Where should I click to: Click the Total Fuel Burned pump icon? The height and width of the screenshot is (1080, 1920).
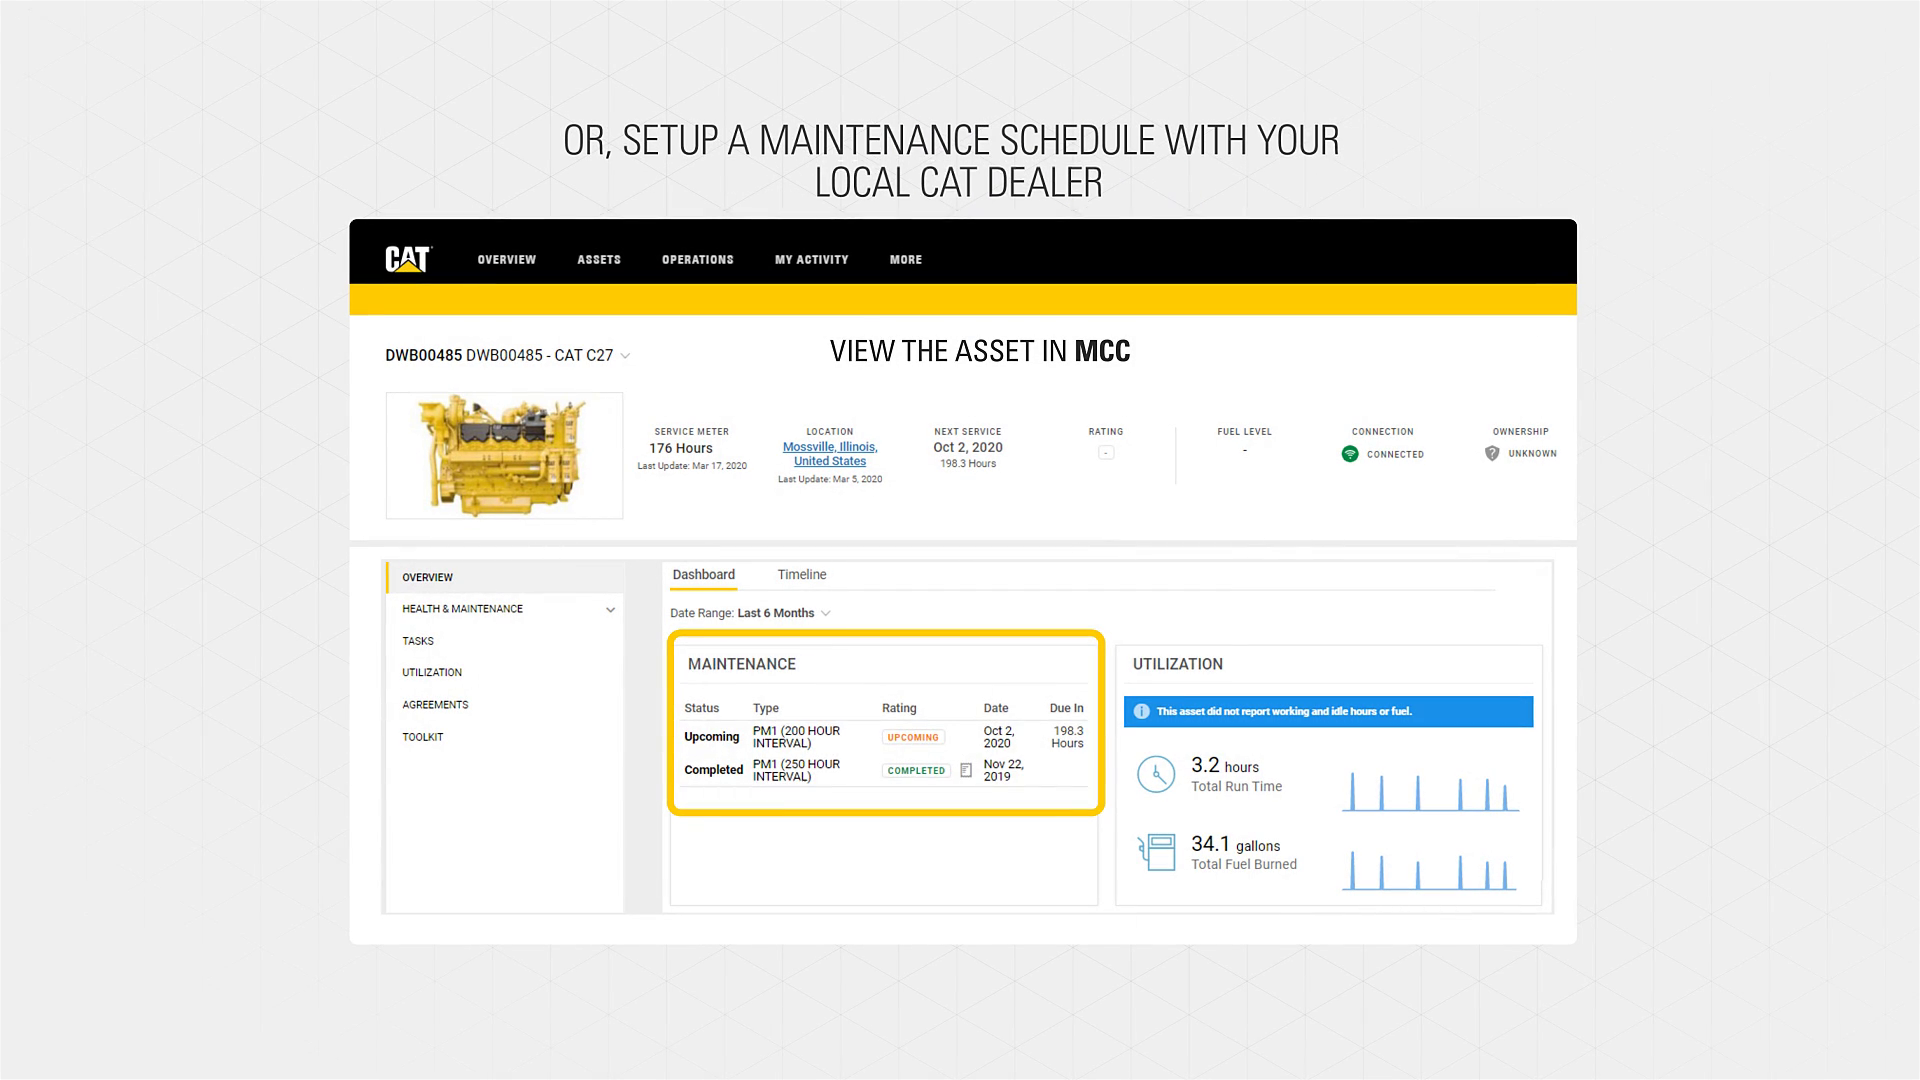pos(1156,853)
